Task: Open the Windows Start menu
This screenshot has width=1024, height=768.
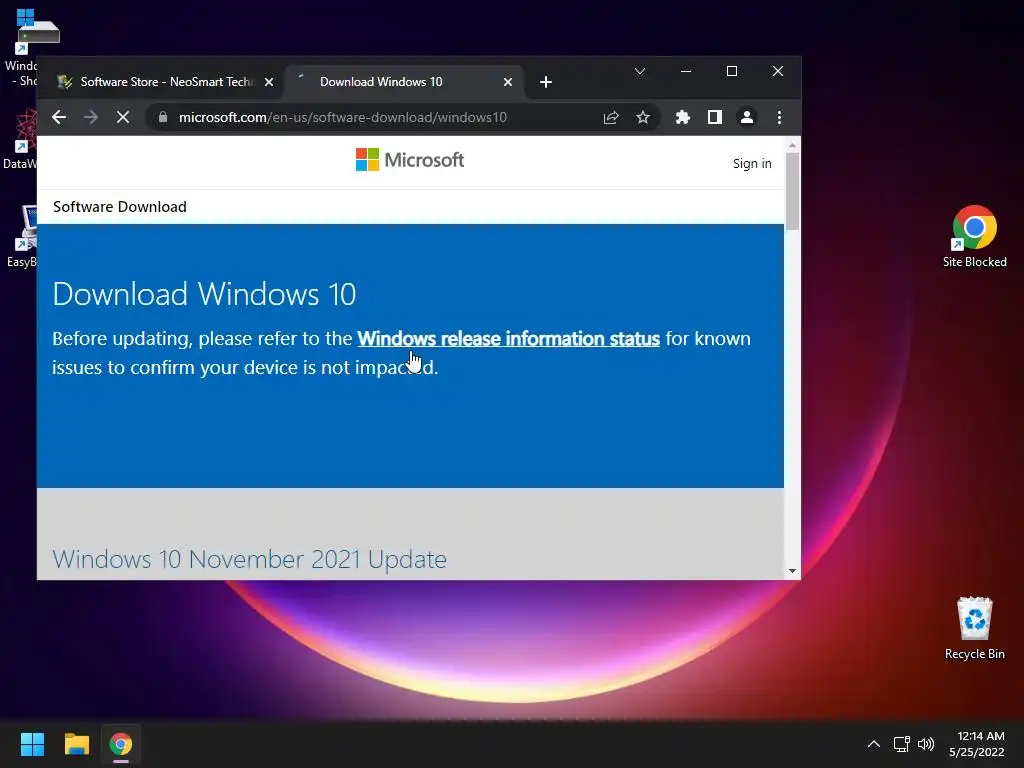Action: [x=32, y=744]
